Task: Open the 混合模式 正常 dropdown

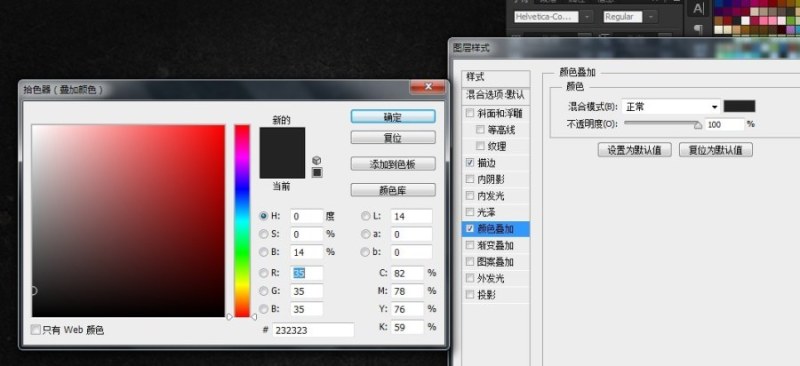Action: click(x=671, y=107)
